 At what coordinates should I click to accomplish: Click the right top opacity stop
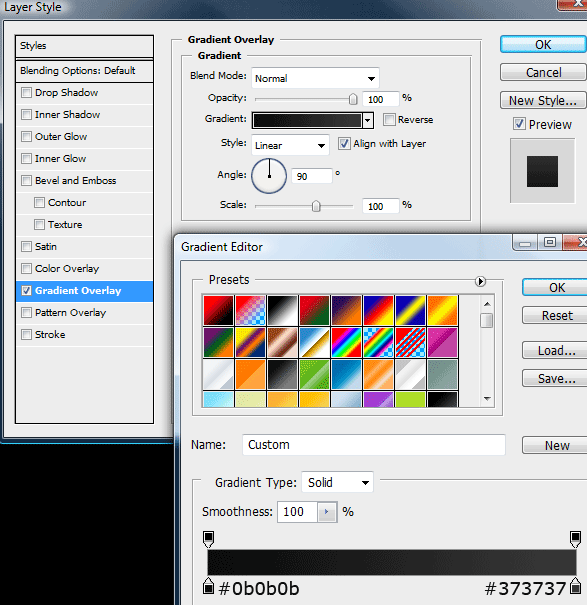point(575,539)
